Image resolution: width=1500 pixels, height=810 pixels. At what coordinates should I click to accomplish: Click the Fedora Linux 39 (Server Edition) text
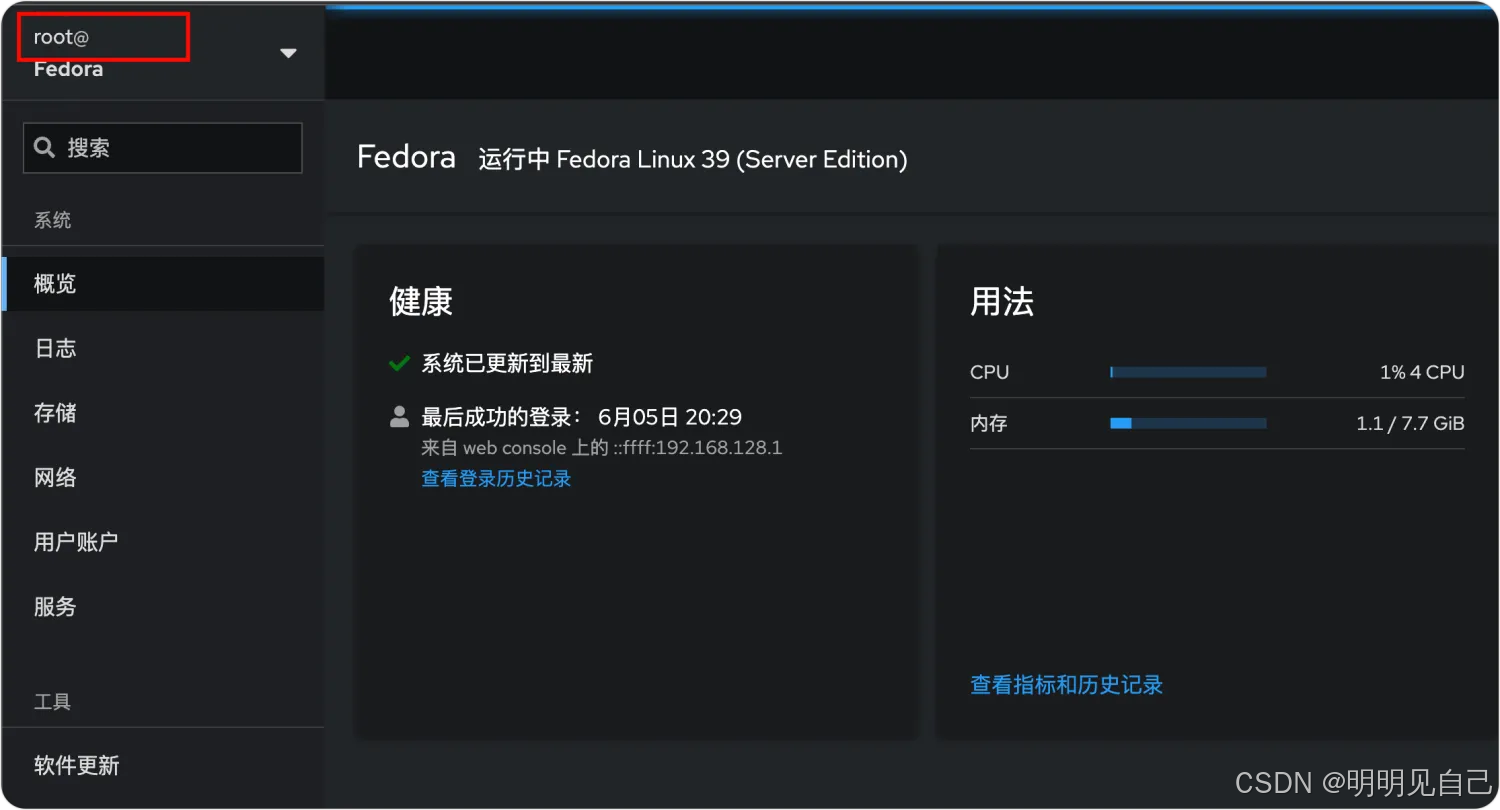click(x=732, y=159)
